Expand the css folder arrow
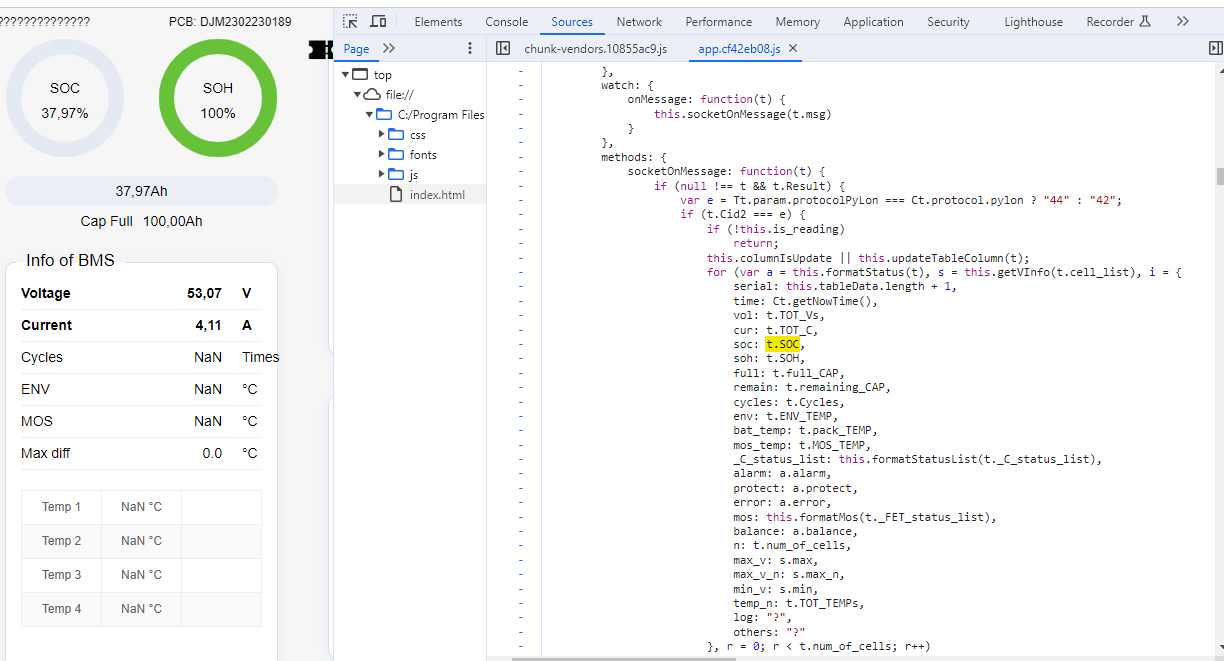 pyautogui.click(x=382, y=135)
